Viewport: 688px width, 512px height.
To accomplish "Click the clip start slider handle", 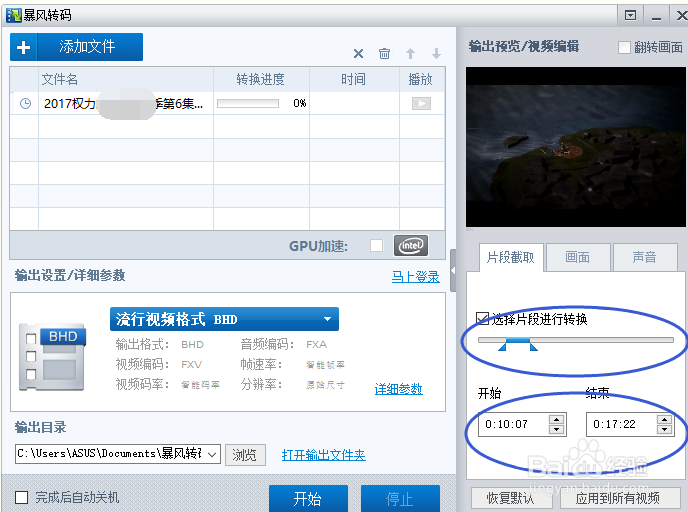I will pos(503,347).
